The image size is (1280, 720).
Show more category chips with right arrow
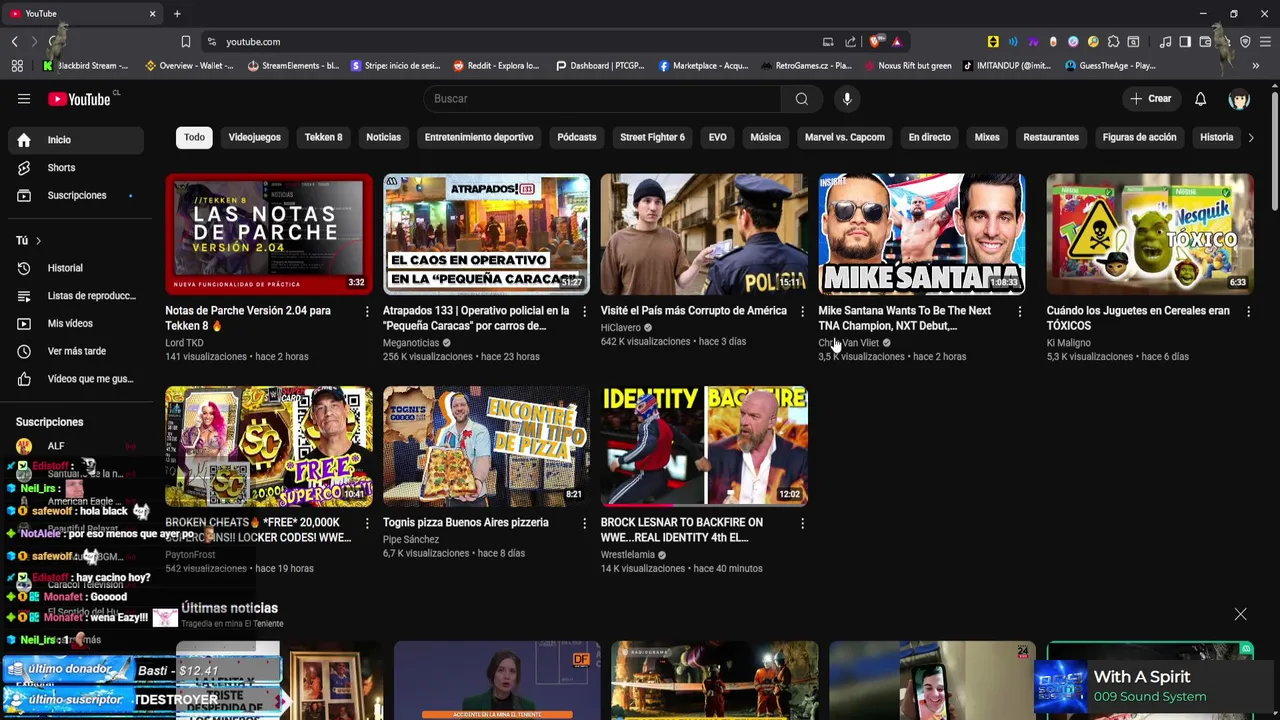[1250, 138]
